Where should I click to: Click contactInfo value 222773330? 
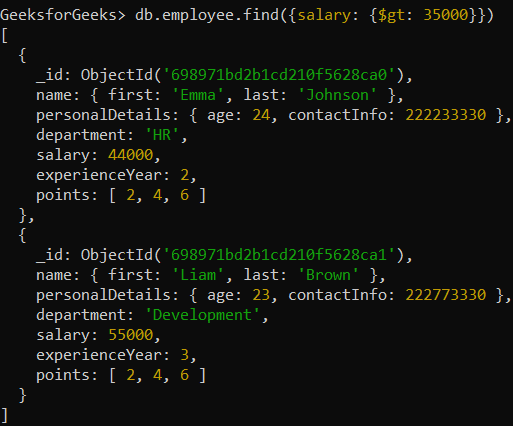(x=446, y=295)
